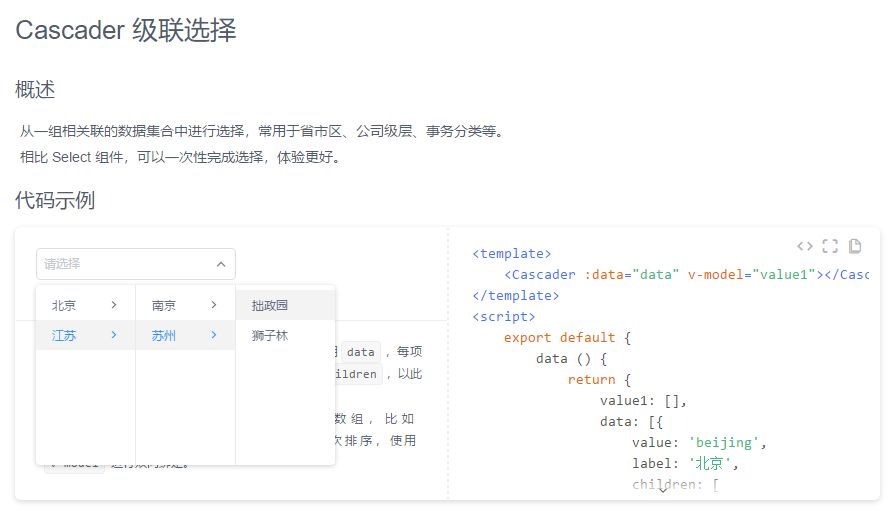Click the description line starting 从一组相关联
The width and height of the screenshot is (889, 511).
pos(262,132)
